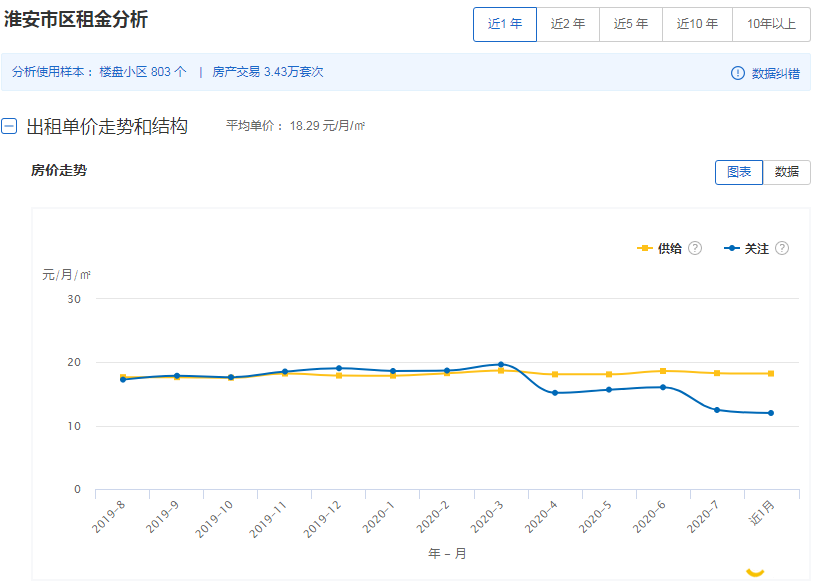
Task: Click the yellow 供给 legend marker
Action: [x=645, y=248]
